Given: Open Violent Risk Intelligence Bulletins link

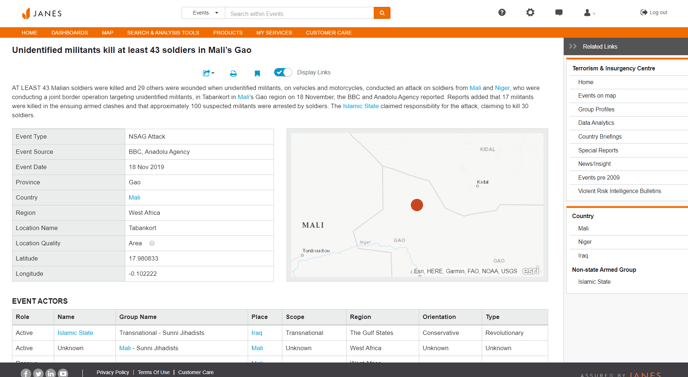Looking at the screenshot, I should tap(619, 191).
